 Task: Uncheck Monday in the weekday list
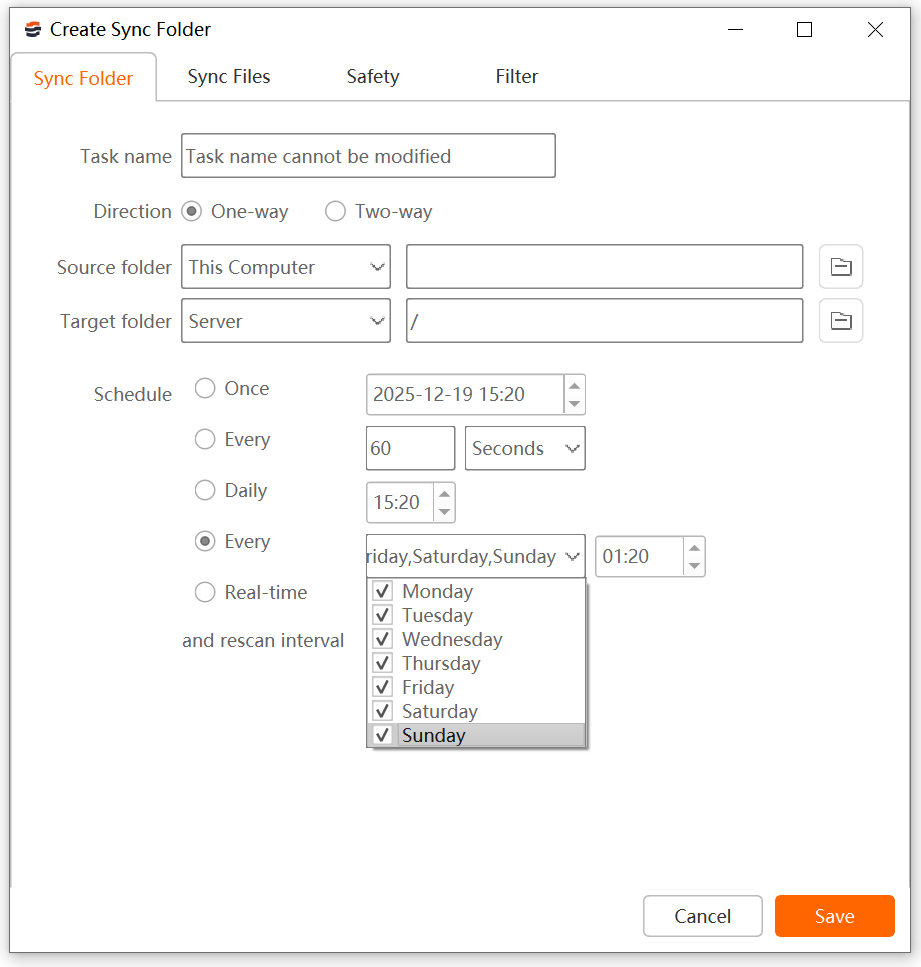click(x=382, y=591)
